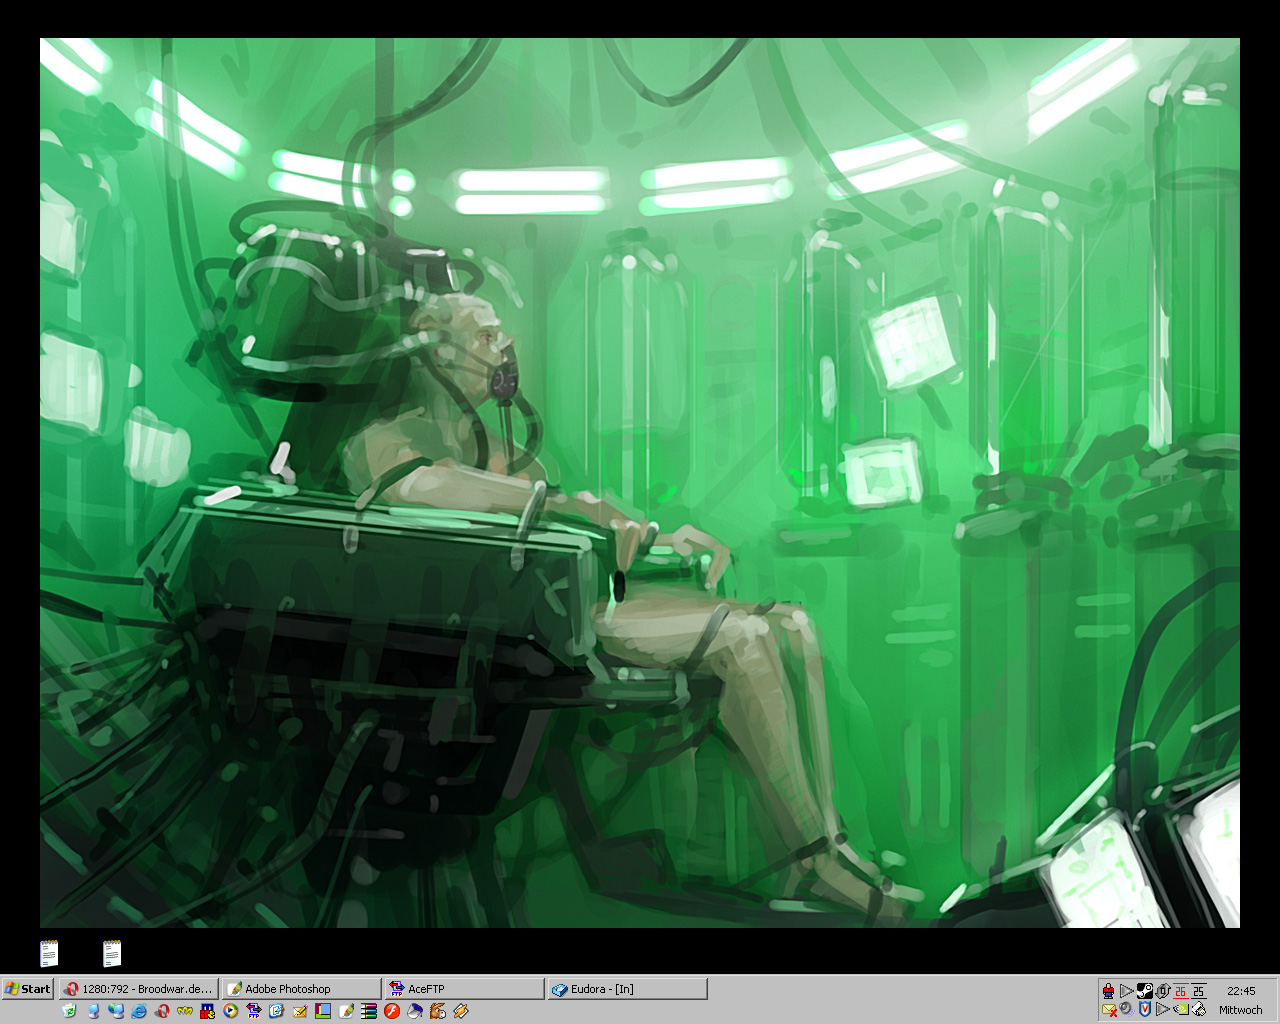Click the clock showing 22:45
The height and width of the screenshot is (1024, 1280).
tap(1241, 991)
